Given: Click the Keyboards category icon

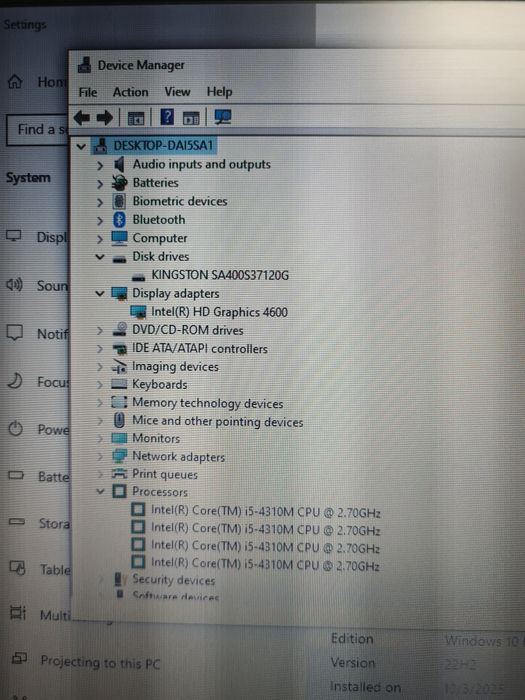Looking at the screenshot, I should tap(119, 384).
